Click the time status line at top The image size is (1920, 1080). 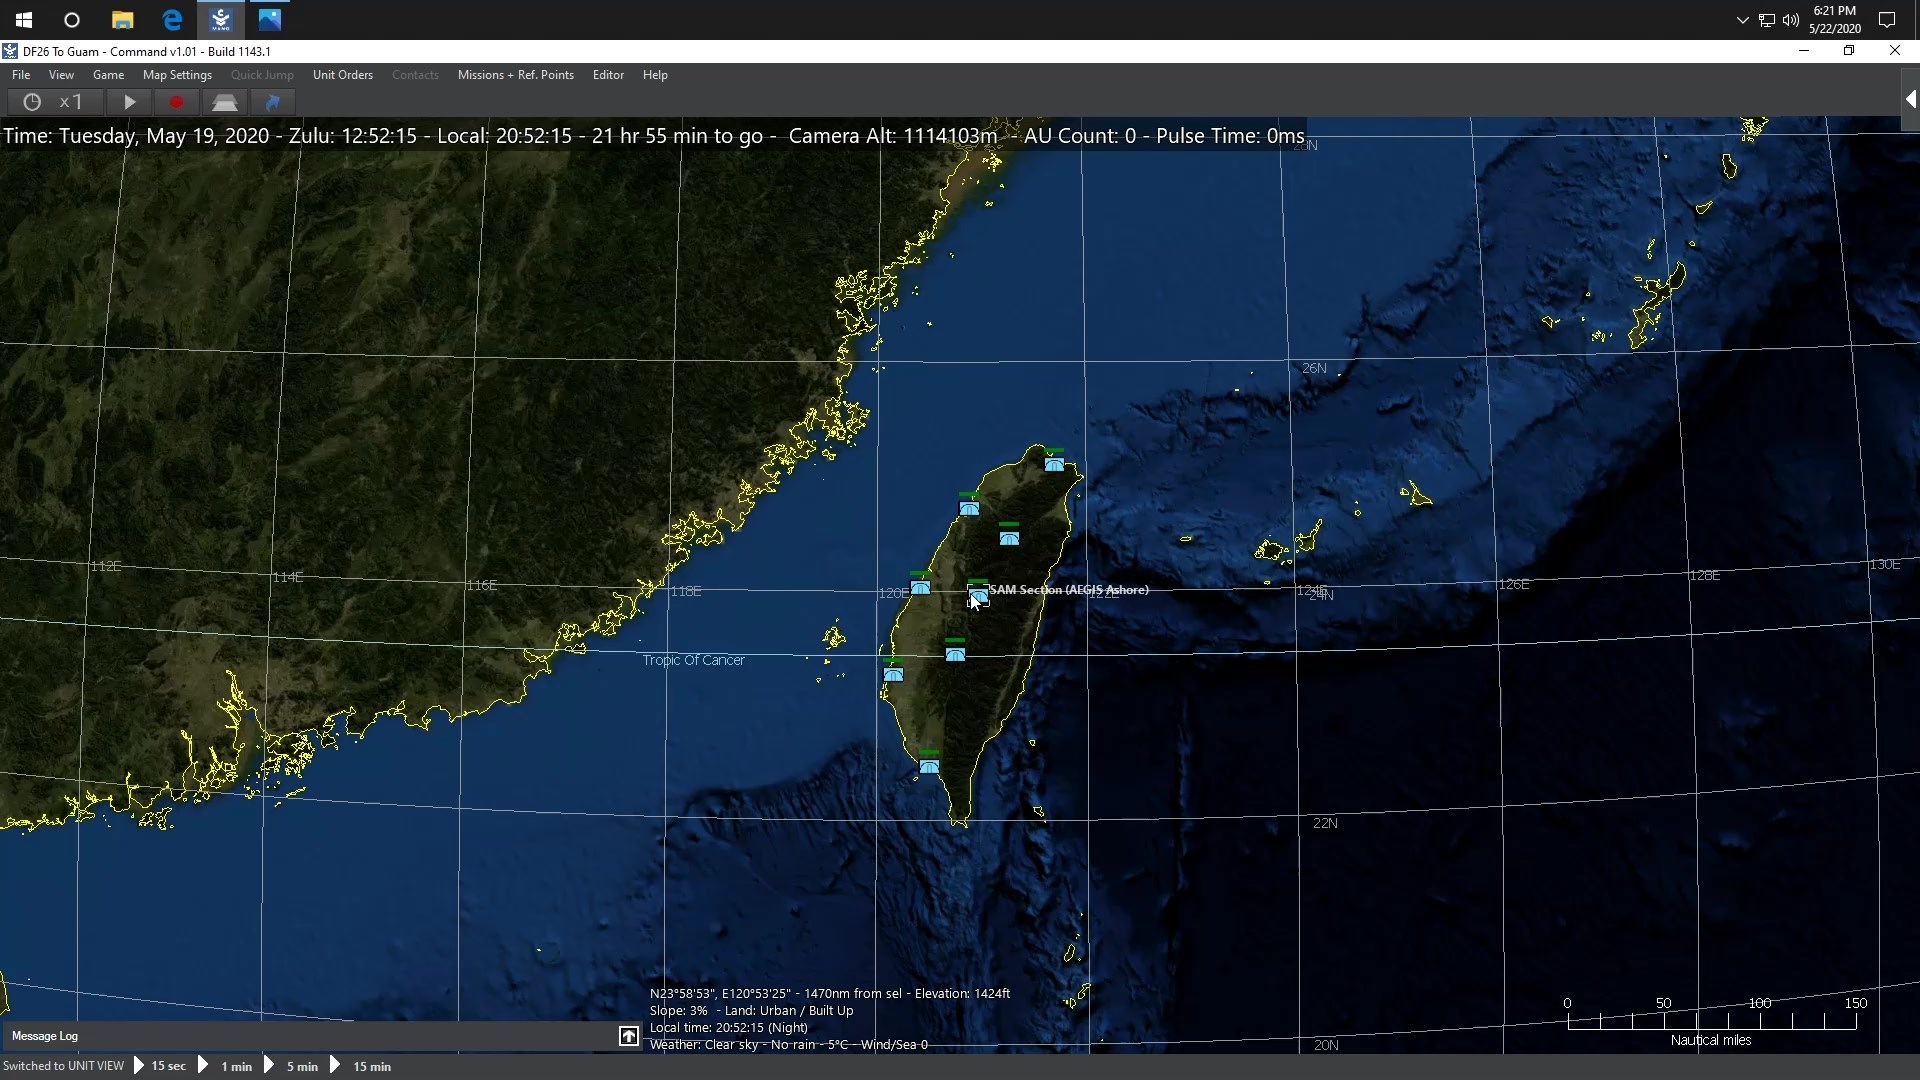(654, 136)
